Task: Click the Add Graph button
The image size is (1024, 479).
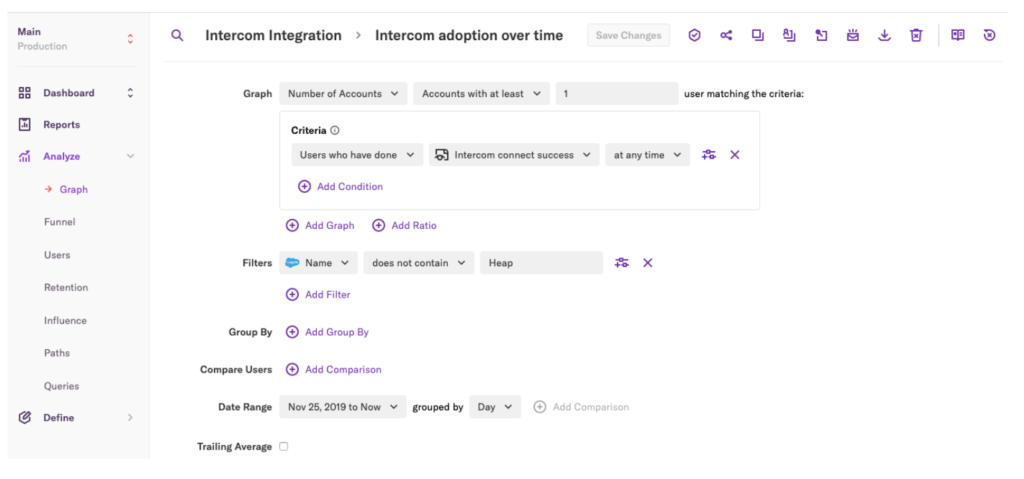Action: pyautogui.click(x=320, y=225)
